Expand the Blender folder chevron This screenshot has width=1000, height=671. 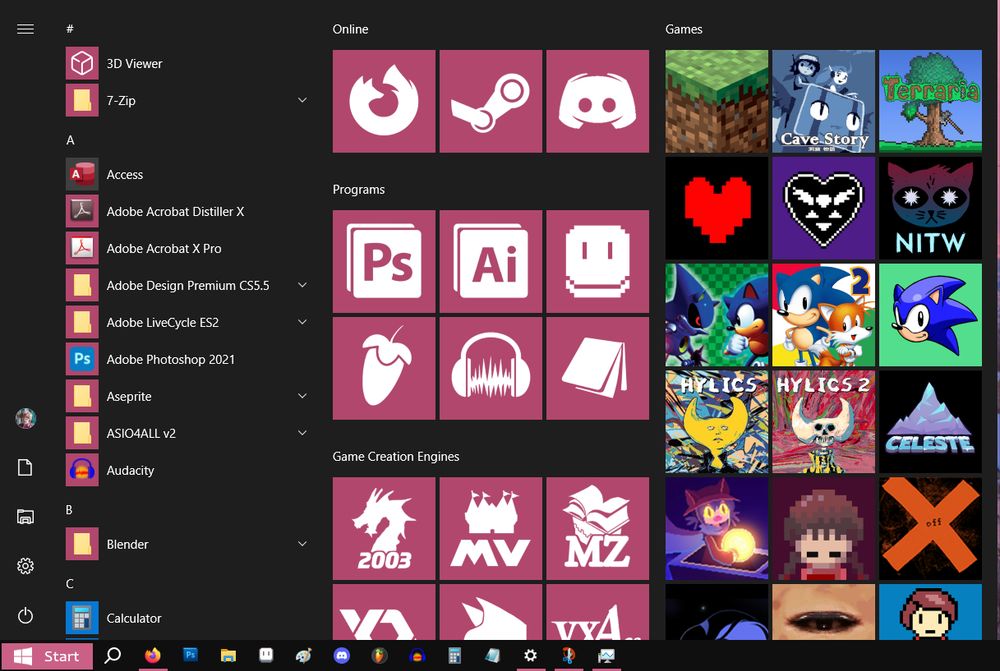pyautogui.click(x=302, y=544)
